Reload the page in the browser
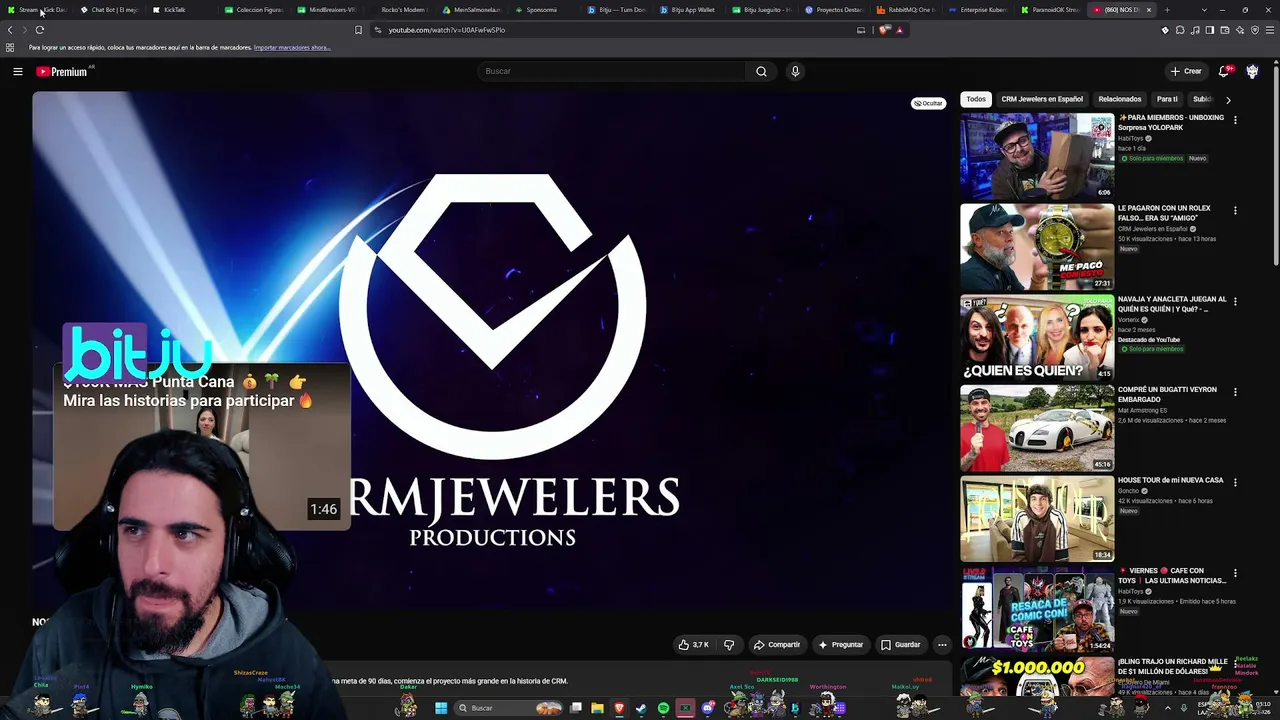1280x720 pixels. pyautogui.click(x=39, y=30)
